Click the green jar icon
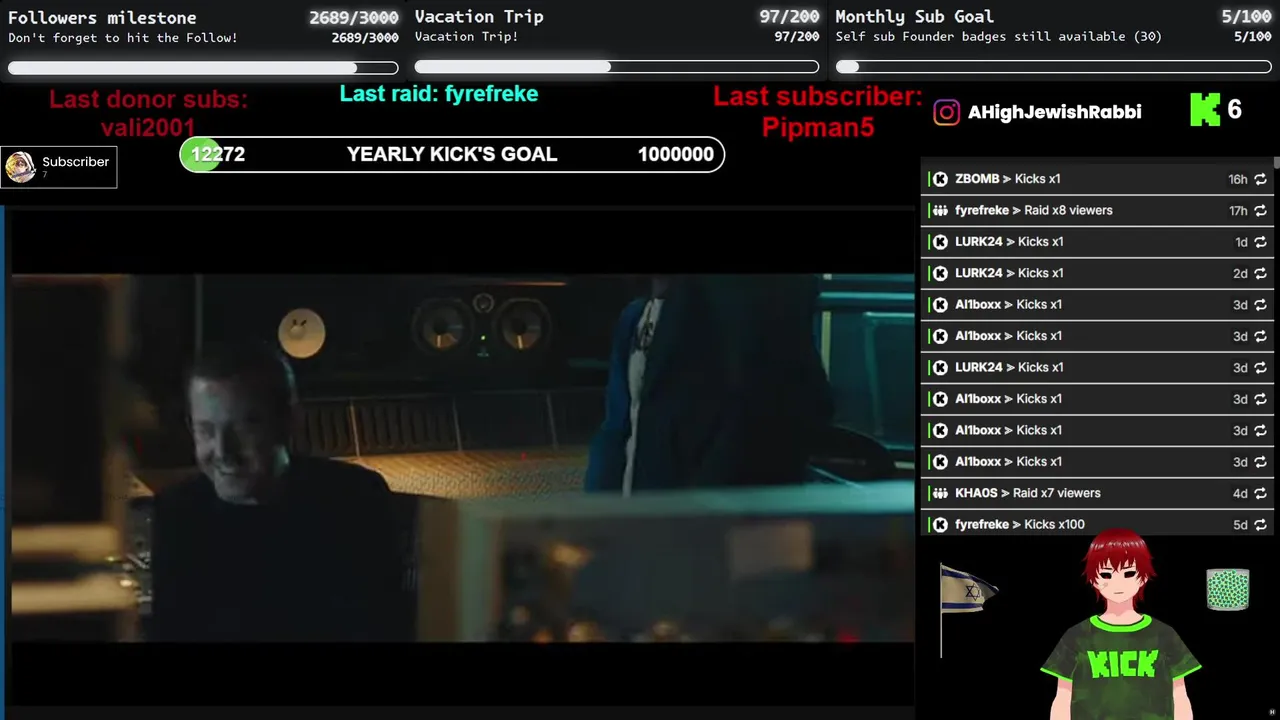Screen dimensions: 1280x720 [x=1228, y=589]
